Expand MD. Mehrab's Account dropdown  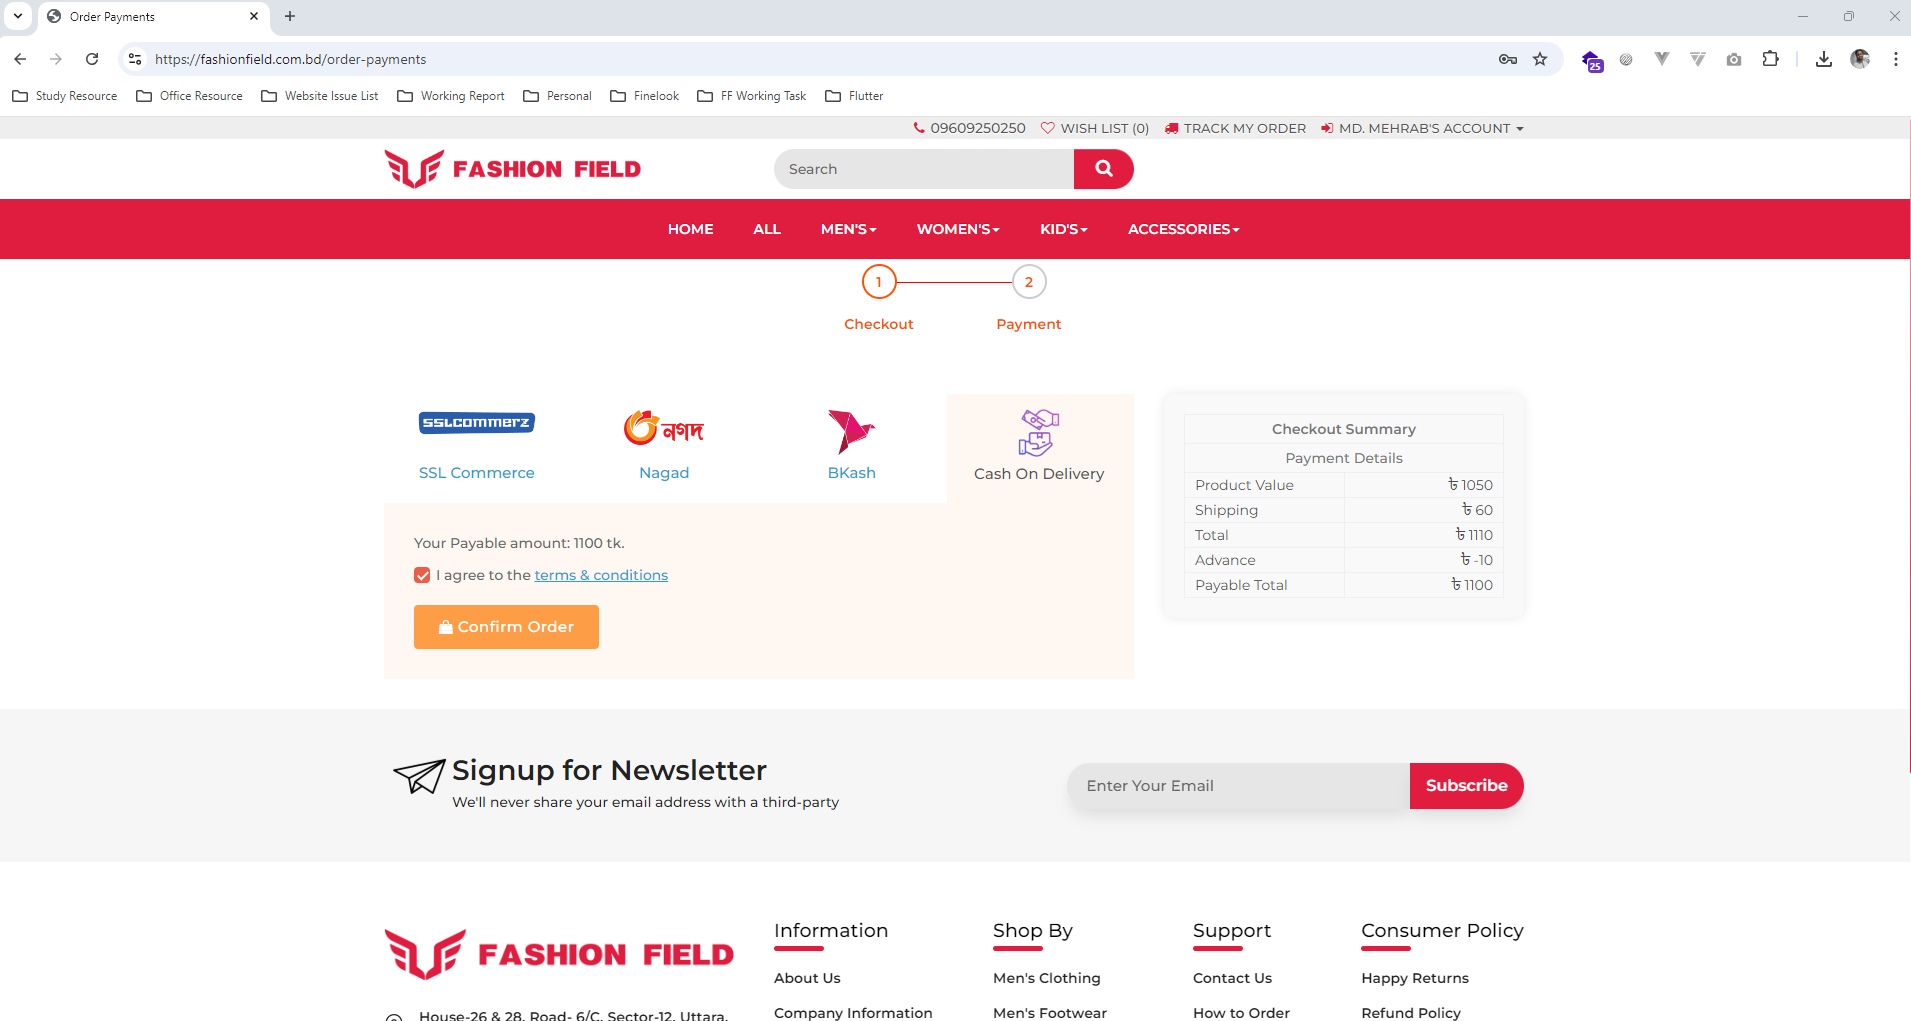(1422, 128)
